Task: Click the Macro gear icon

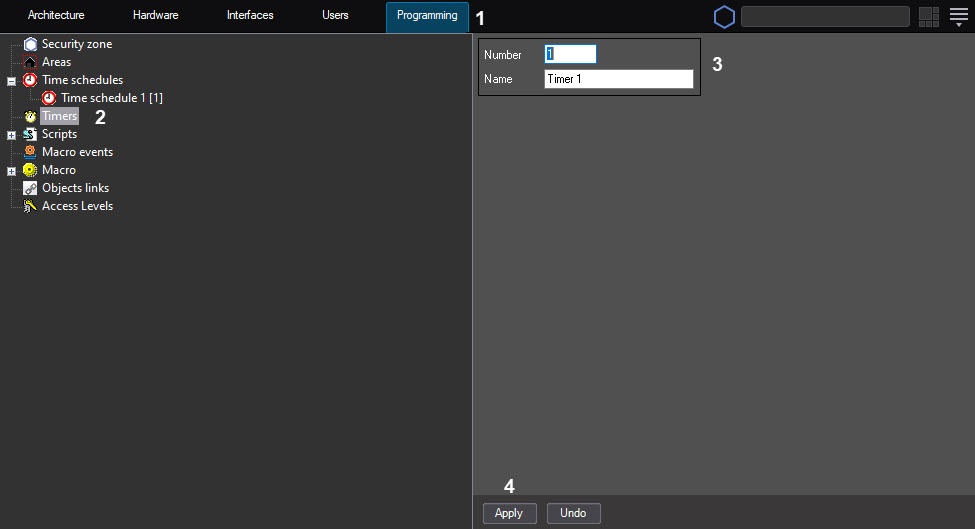Action: coord(30,170)
